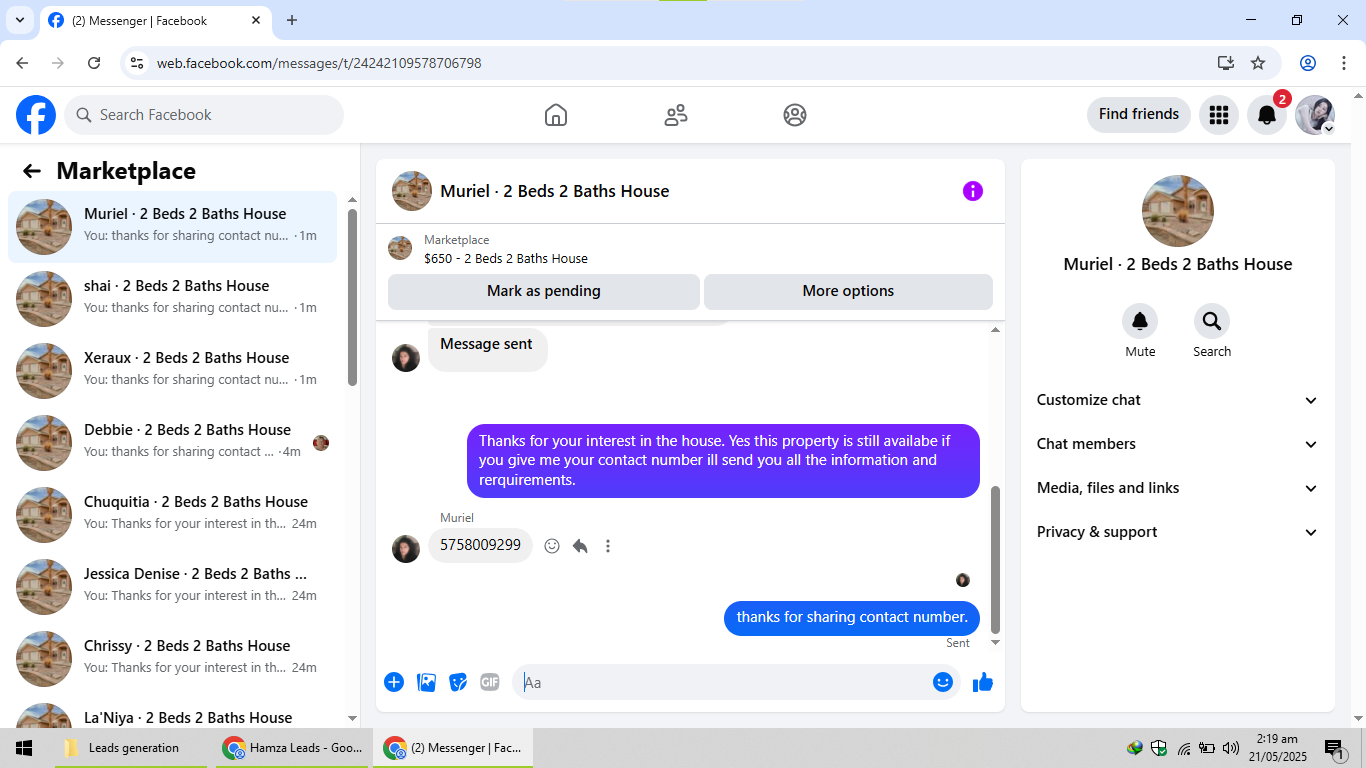Search the conversation using the magnifier icon
The height and width of the screenshot is (768, 1366).
(1212, 321)
